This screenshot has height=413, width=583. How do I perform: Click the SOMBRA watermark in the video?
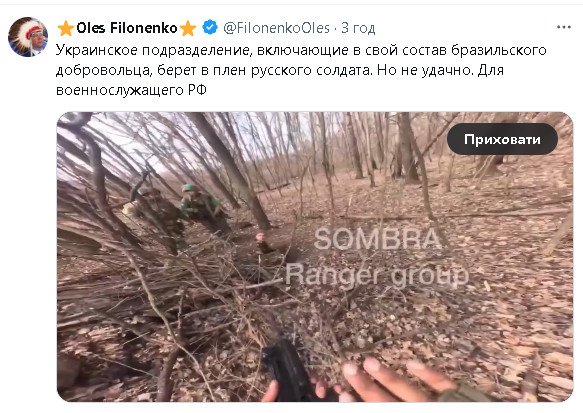(378, 239)
